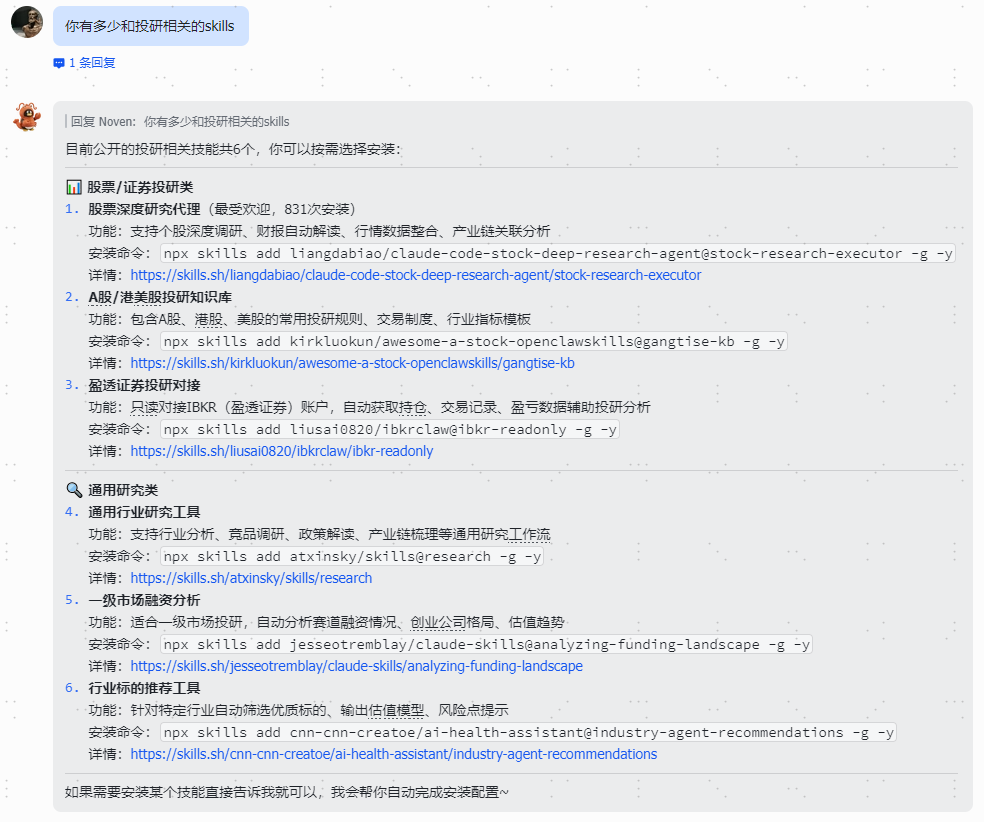Click the bot's avatar beside the reply
The height and width of the screenshot is (822, 984).
[26, 116]
